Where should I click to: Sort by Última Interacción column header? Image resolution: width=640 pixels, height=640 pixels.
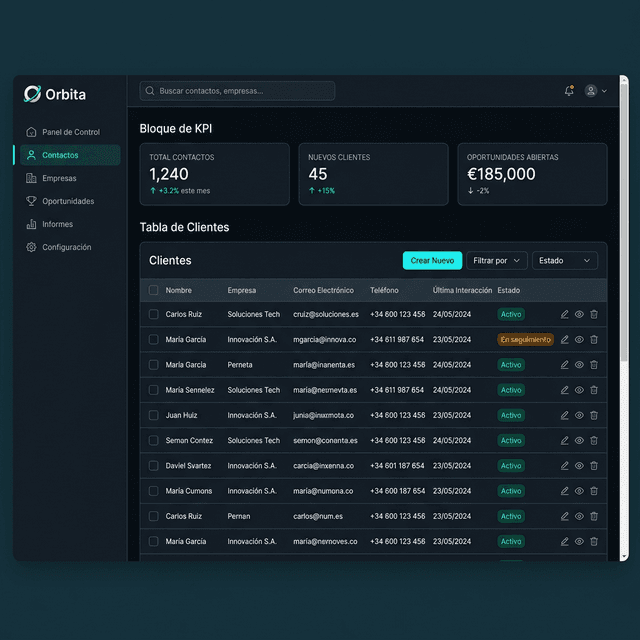(462, 290)
